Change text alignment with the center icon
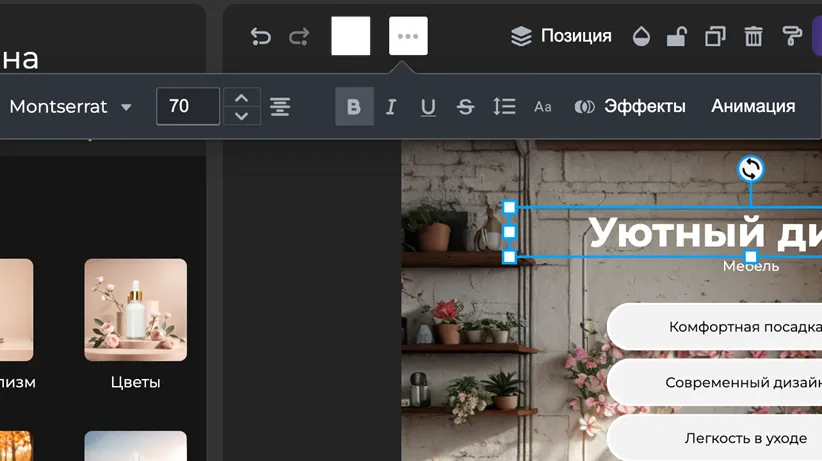Screen dimensions: 822x461 (x=280, y=106)
